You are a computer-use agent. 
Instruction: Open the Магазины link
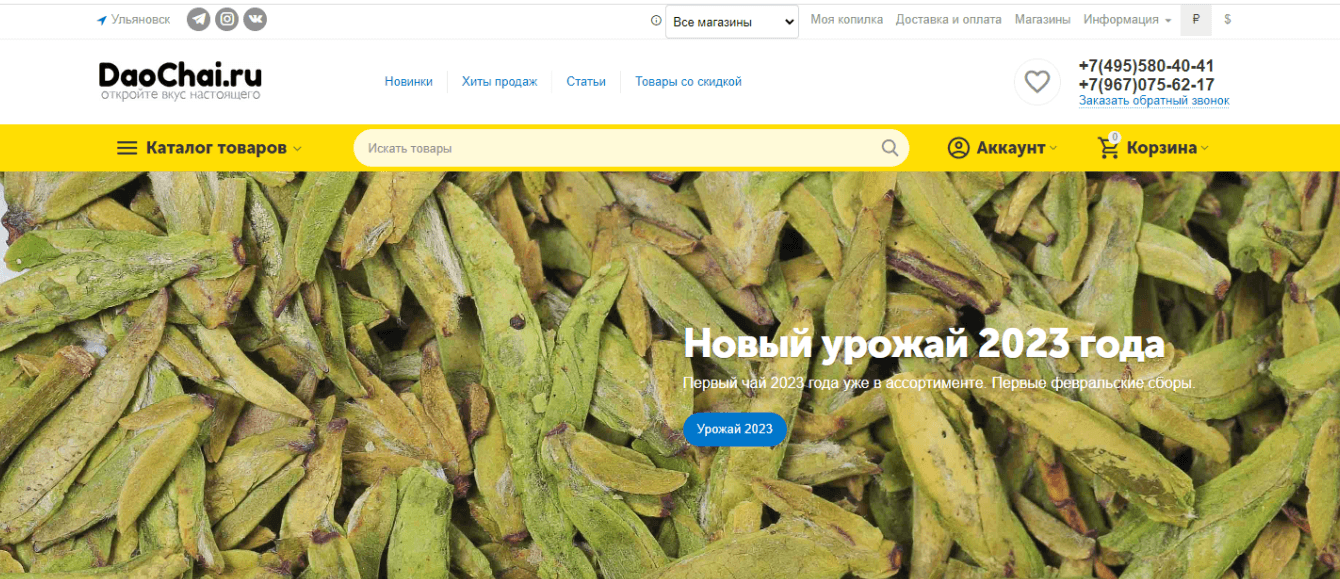tap(1042, 20)
